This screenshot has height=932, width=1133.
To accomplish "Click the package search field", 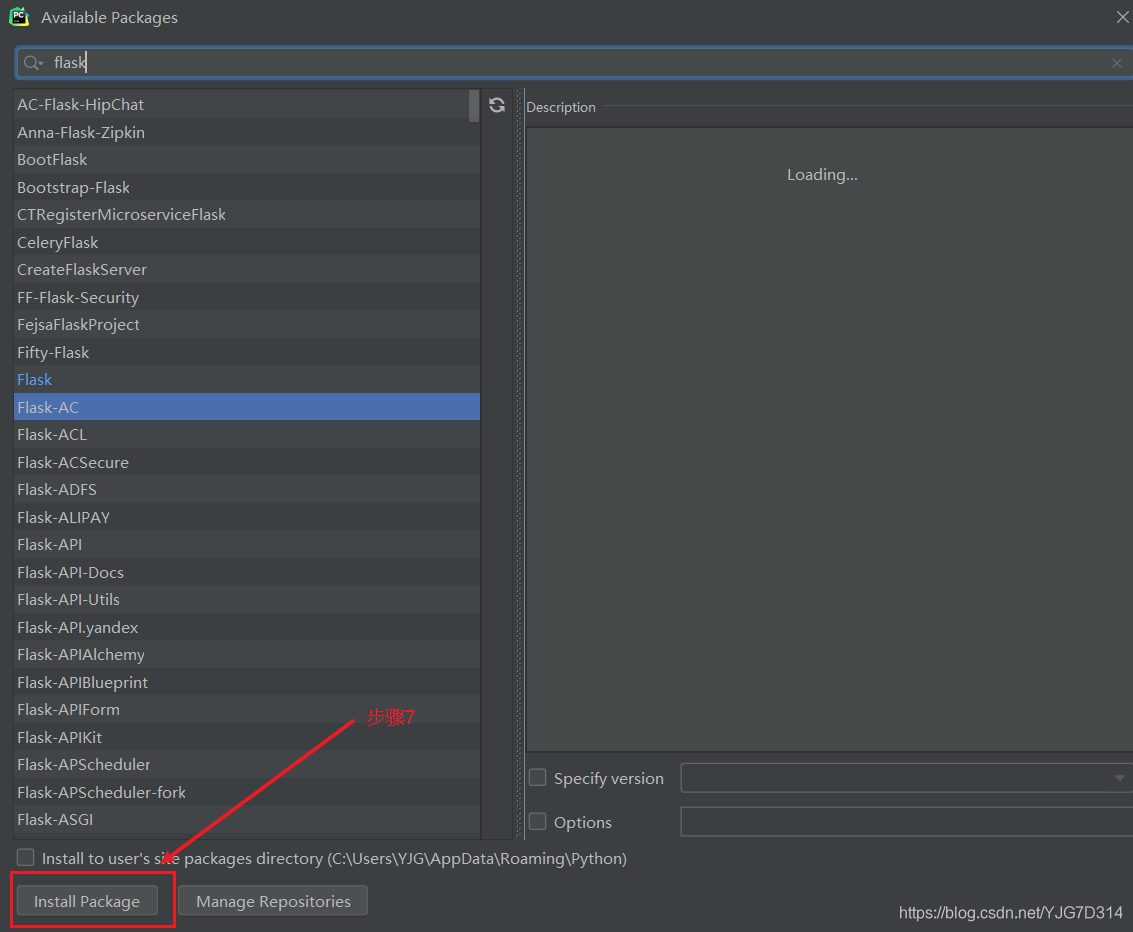I will coord(574,64).
